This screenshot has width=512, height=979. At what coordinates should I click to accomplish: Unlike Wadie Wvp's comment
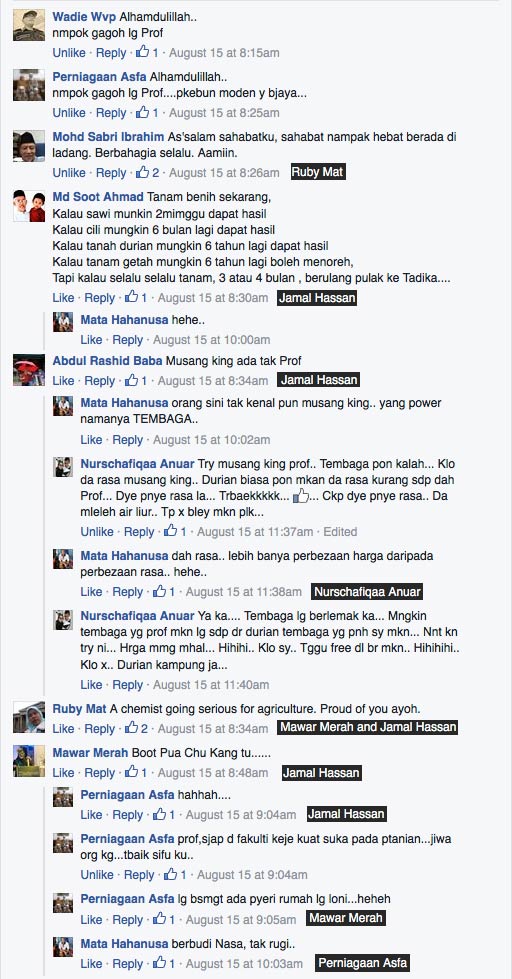point(69,52)
